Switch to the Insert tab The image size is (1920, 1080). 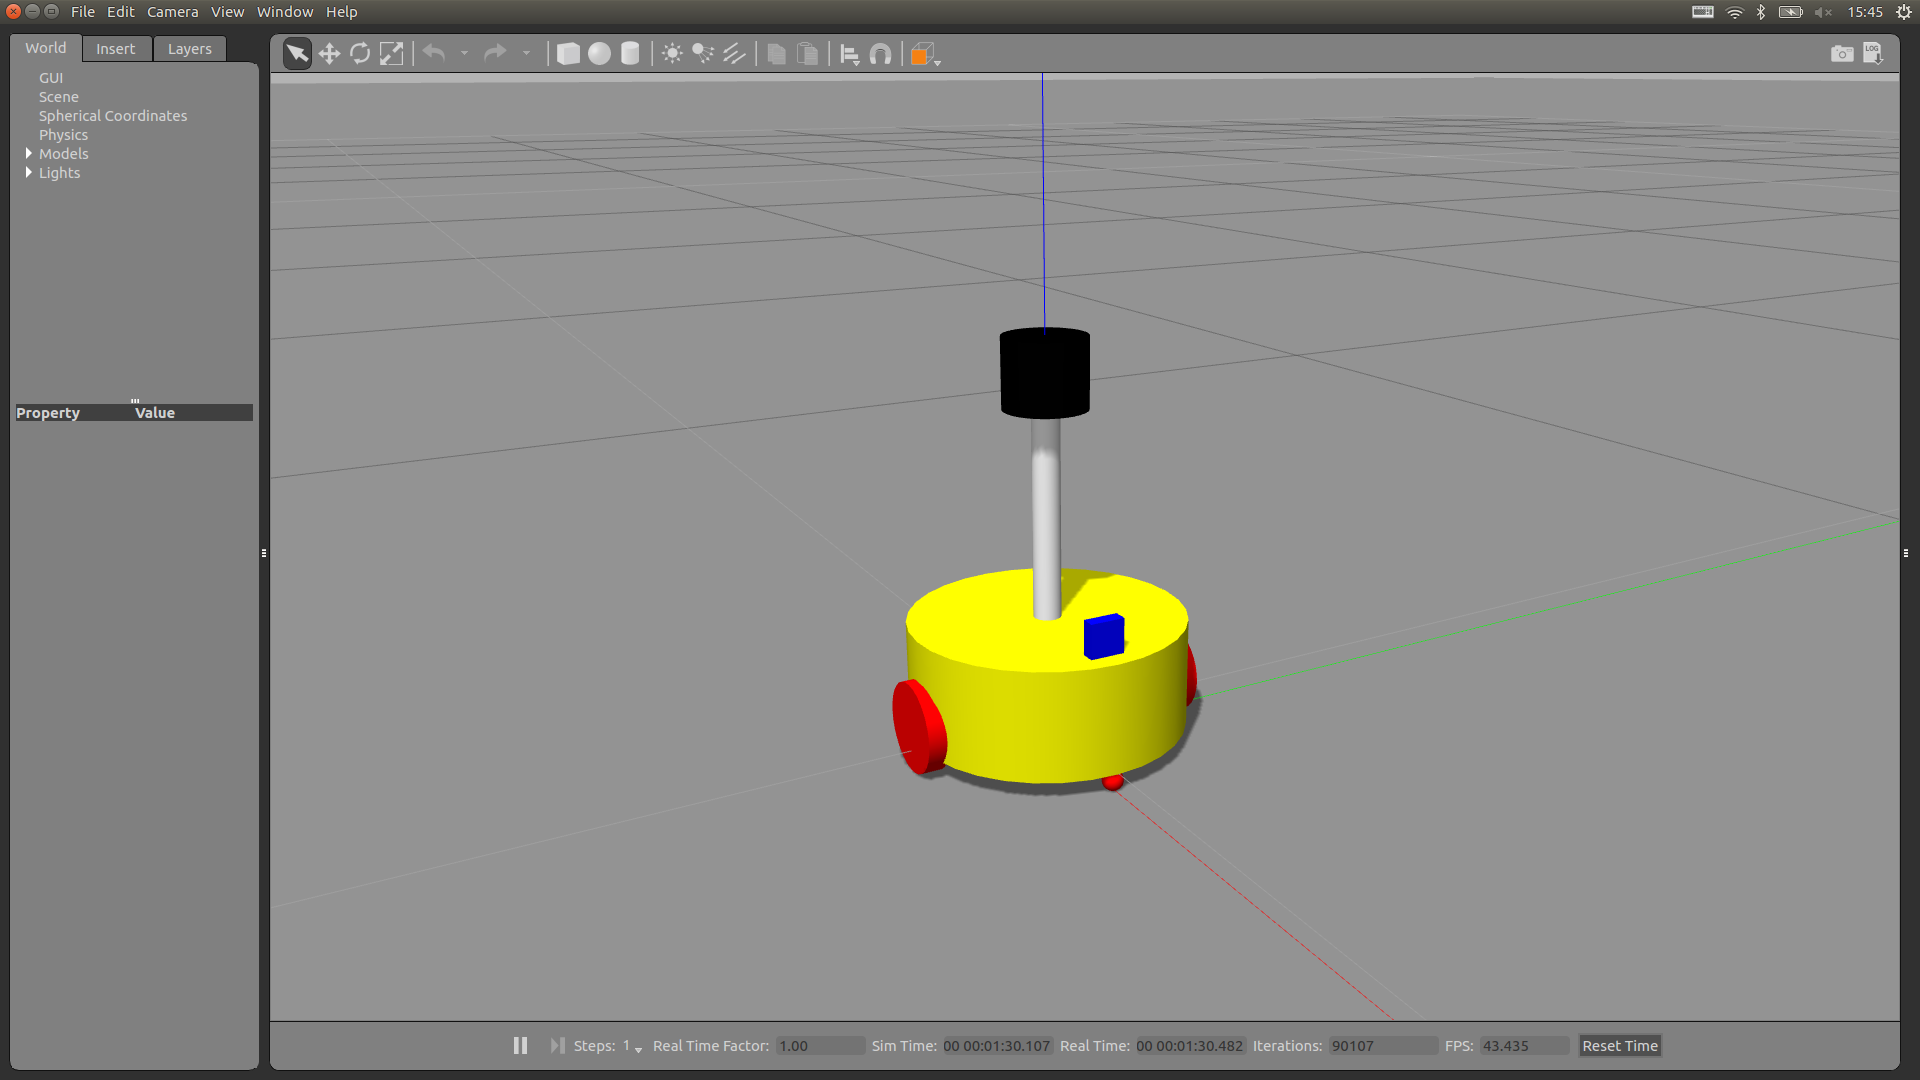coord(115,49)
